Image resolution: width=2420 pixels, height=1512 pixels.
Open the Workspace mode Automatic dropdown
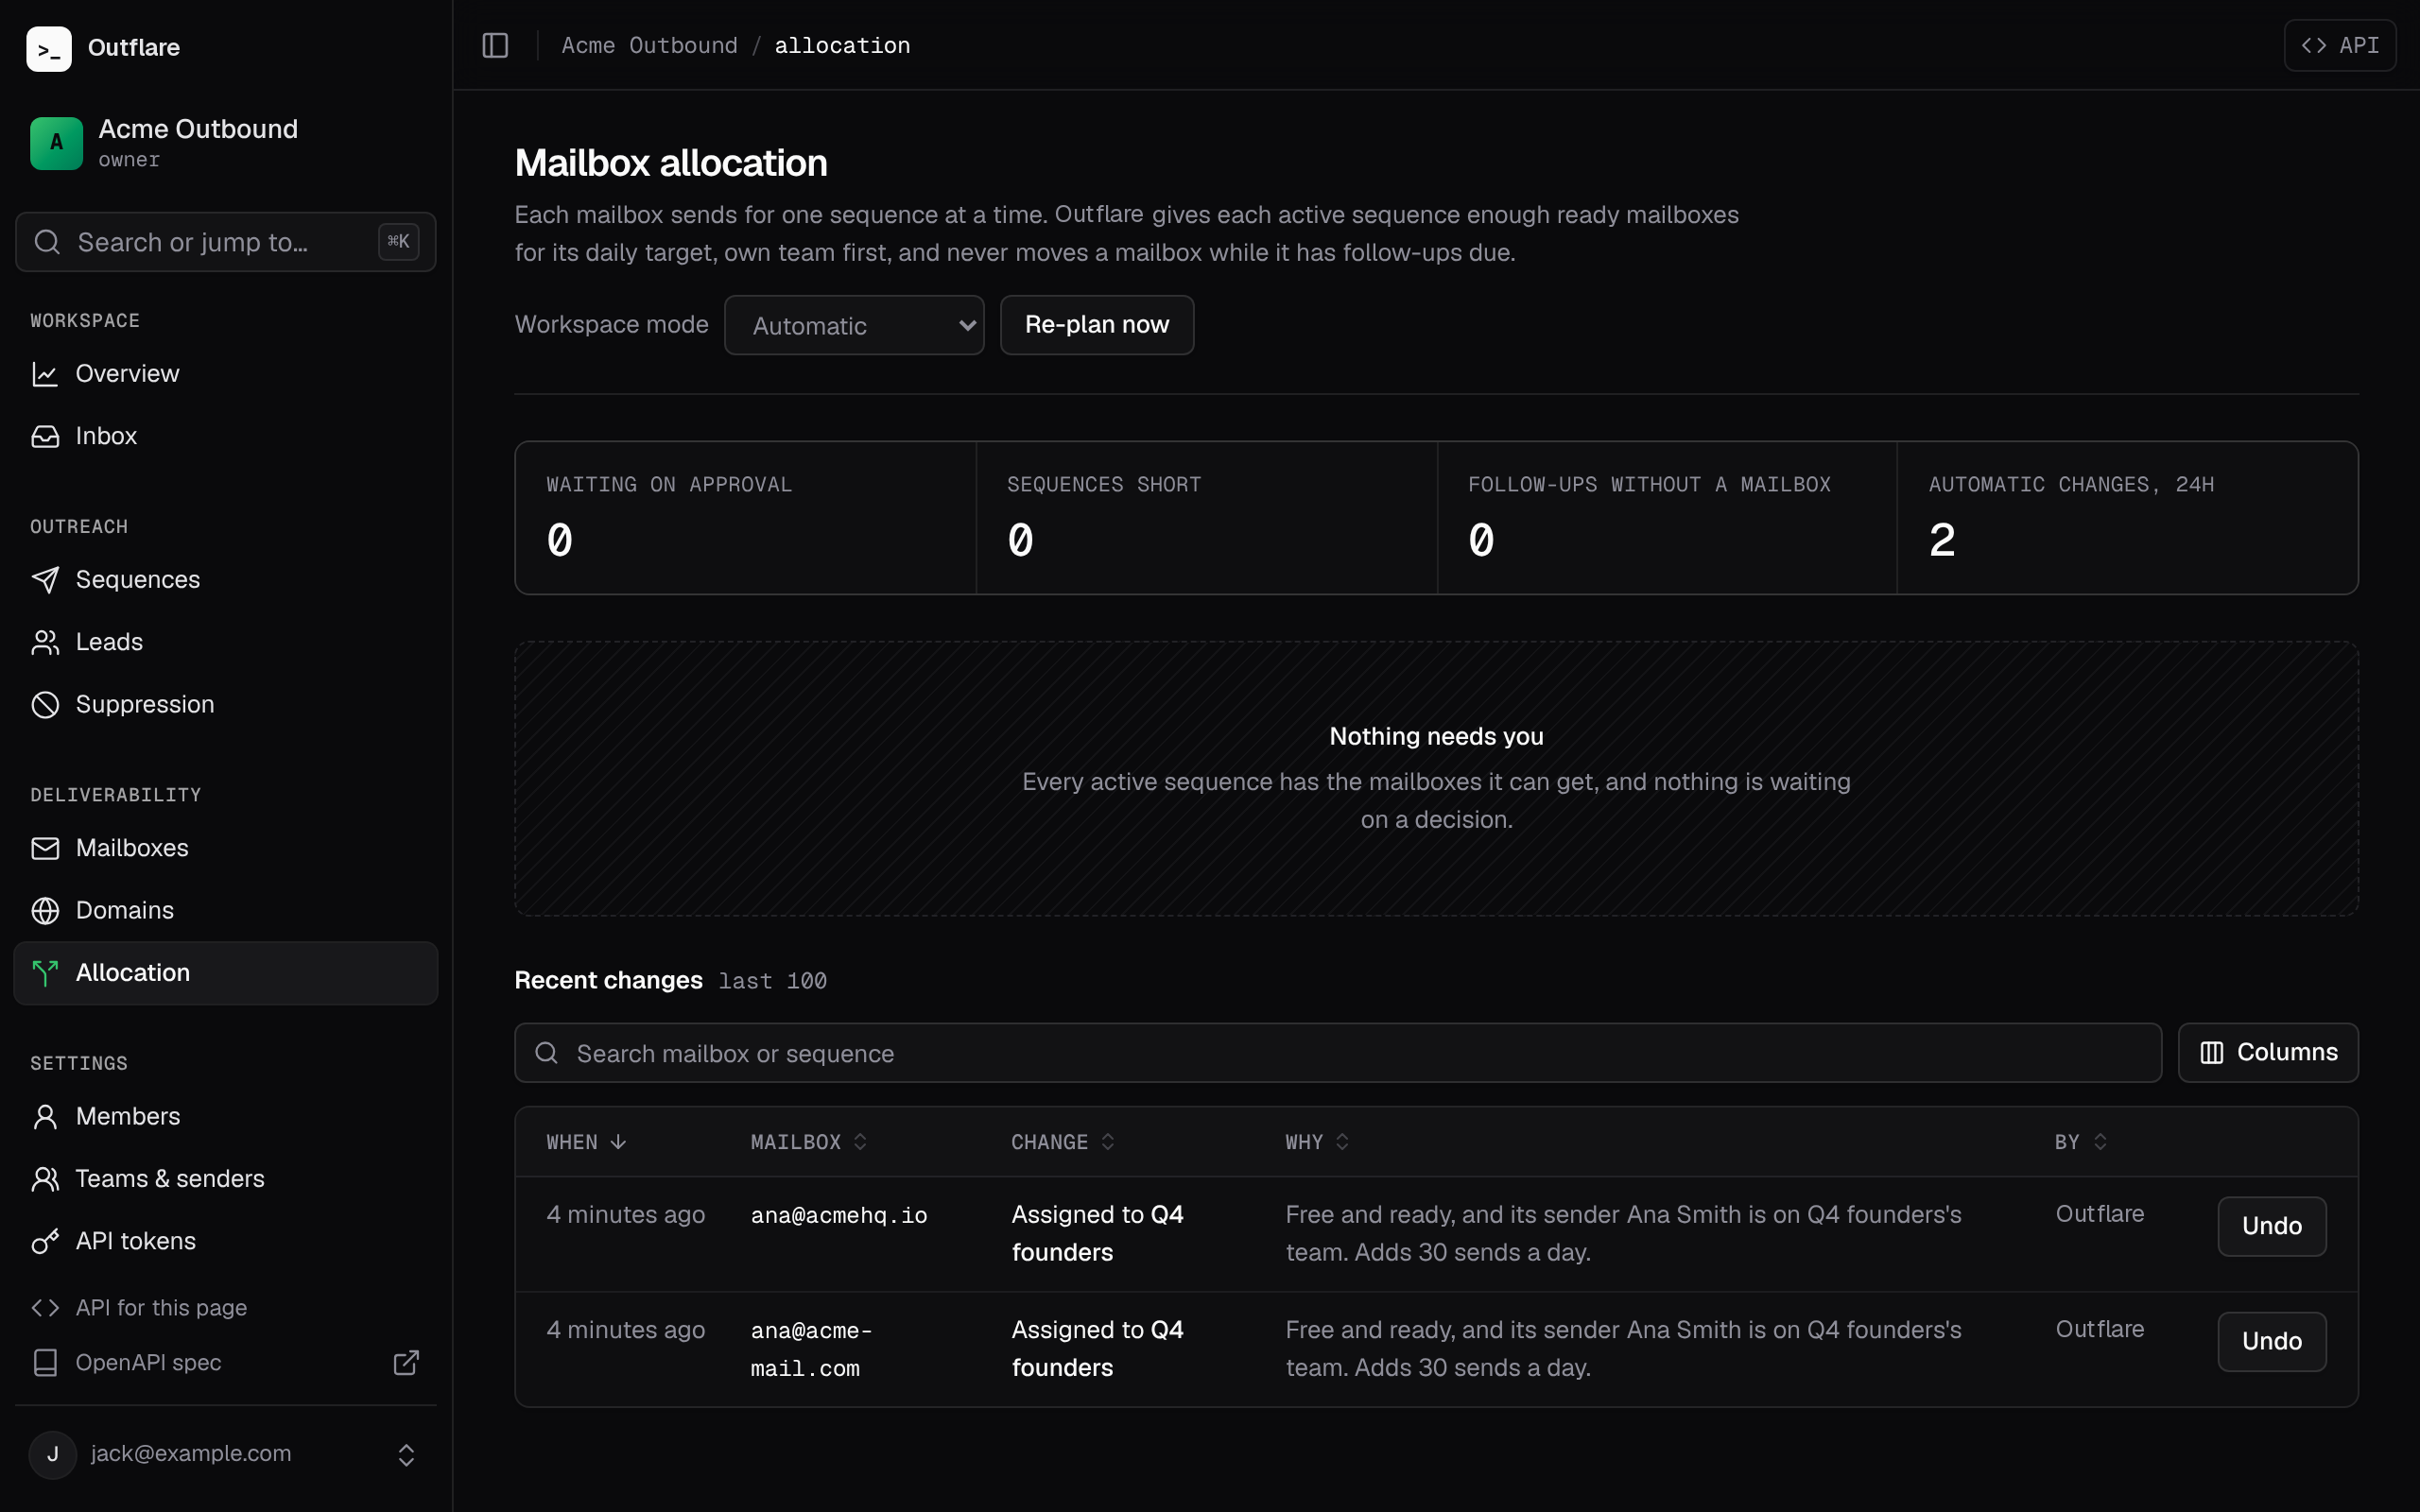[x=854, y=325]
